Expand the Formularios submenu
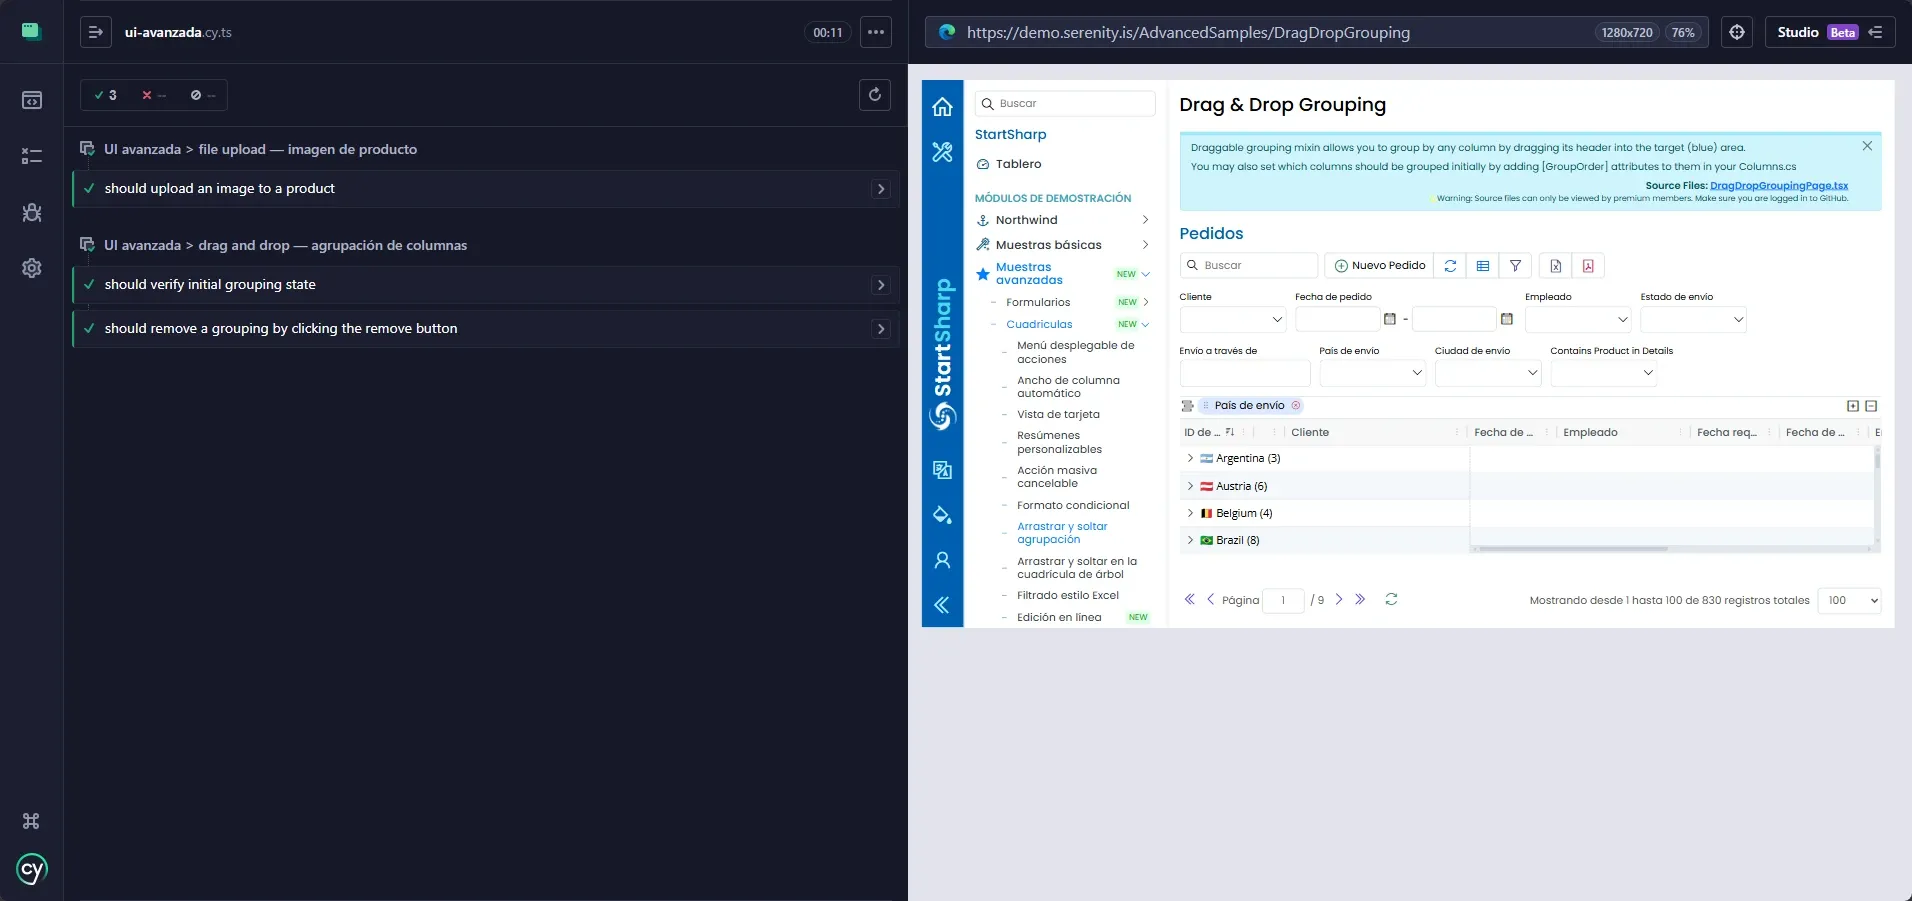This screenshot has height=901, width=1912. point(1070,302)
